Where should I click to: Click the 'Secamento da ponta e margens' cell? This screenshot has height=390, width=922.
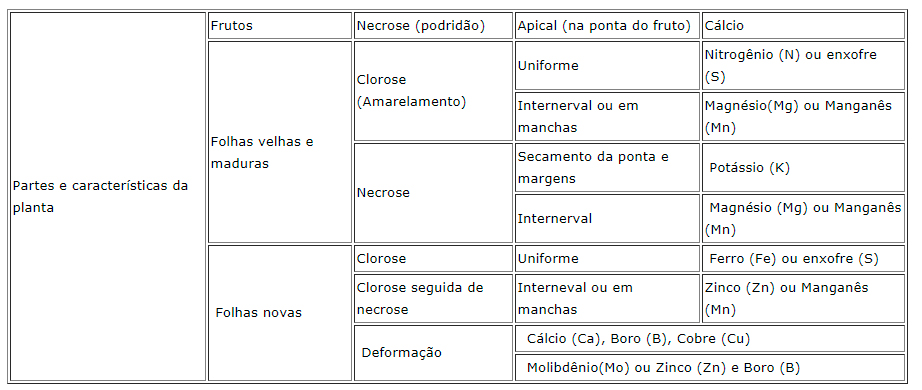pyautogui.click(x=607, y=168)
